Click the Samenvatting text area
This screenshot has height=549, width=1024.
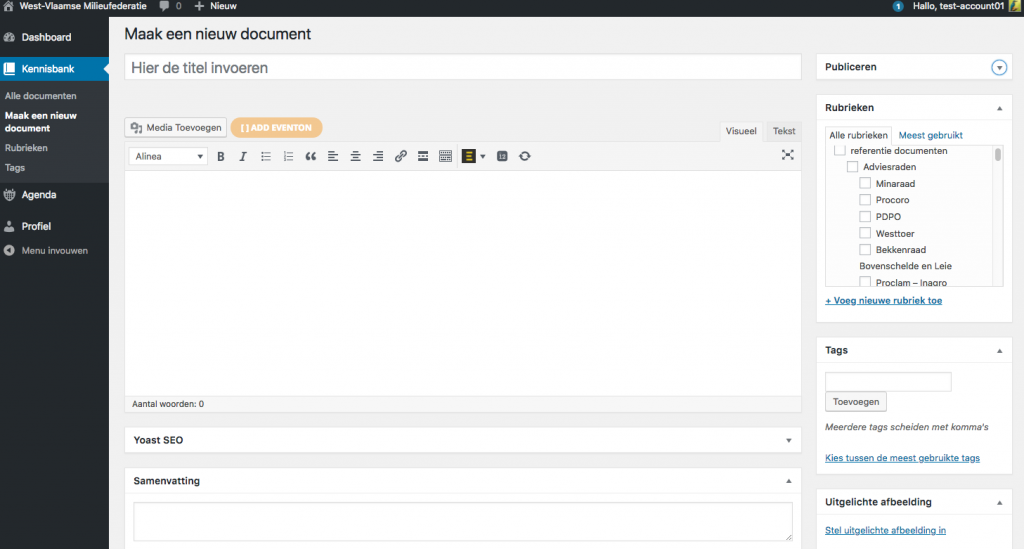point(462,521)
